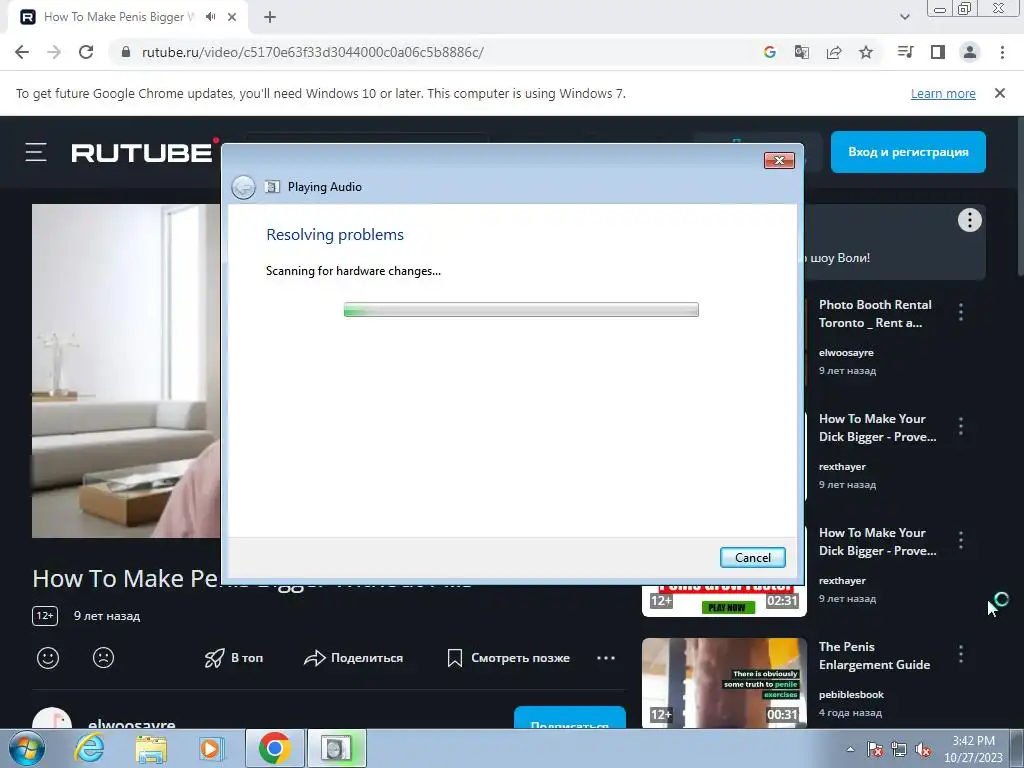Open options for first rexthayer video
1024x768 pixels.
961,426
